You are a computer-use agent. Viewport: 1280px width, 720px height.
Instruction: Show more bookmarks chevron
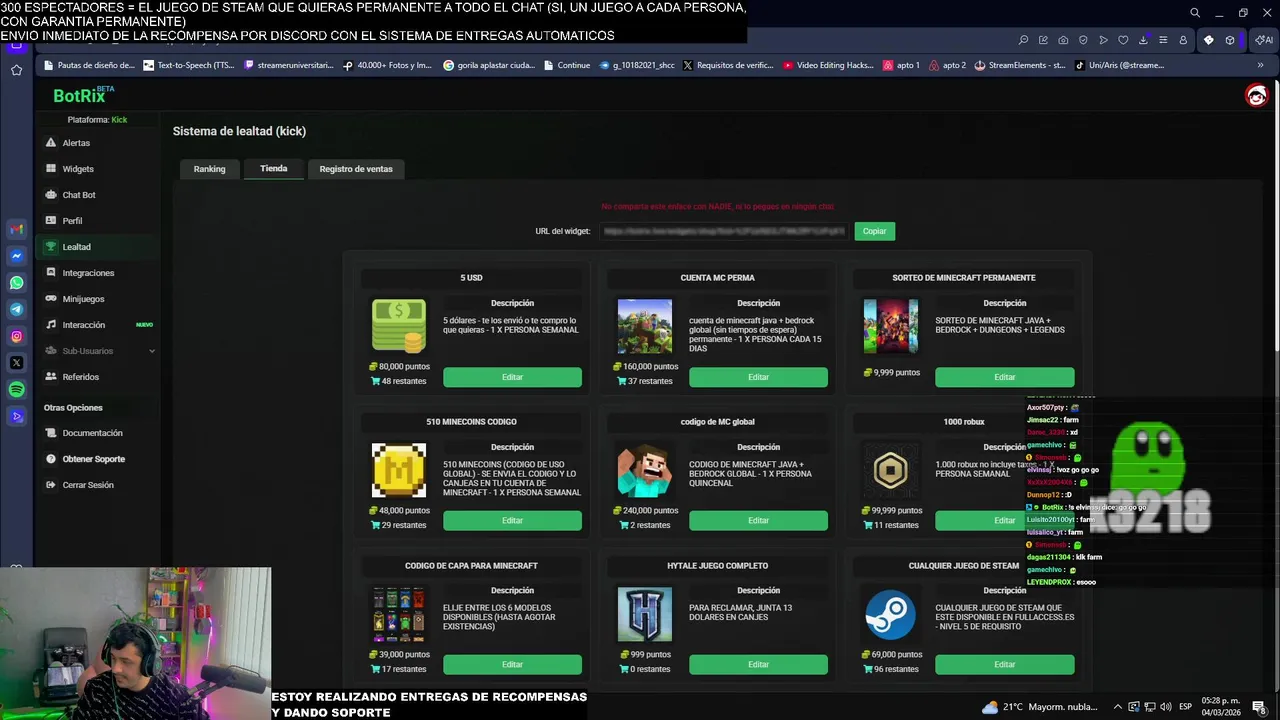[1260, 65]
